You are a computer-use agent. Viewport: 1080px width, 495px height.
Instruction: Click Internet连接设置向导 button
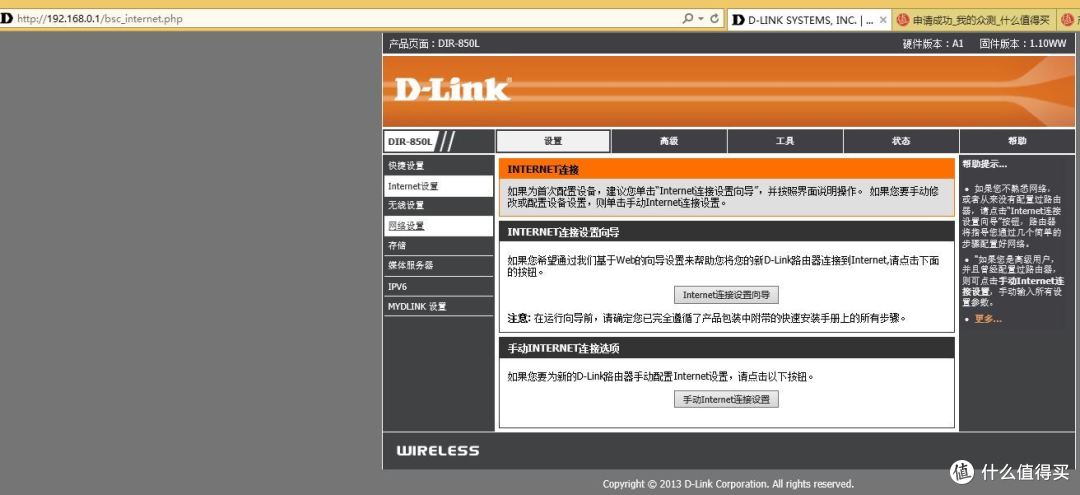point(726,295)
